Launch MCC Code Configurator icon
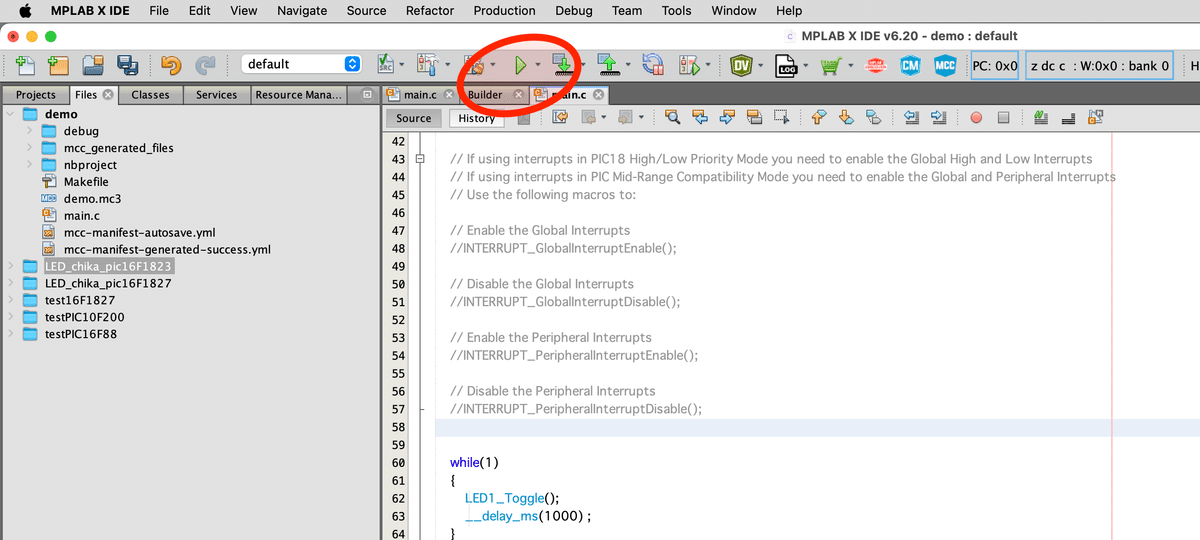The height and width of the screenshot is (540, 1200). [x=945, y=66]
